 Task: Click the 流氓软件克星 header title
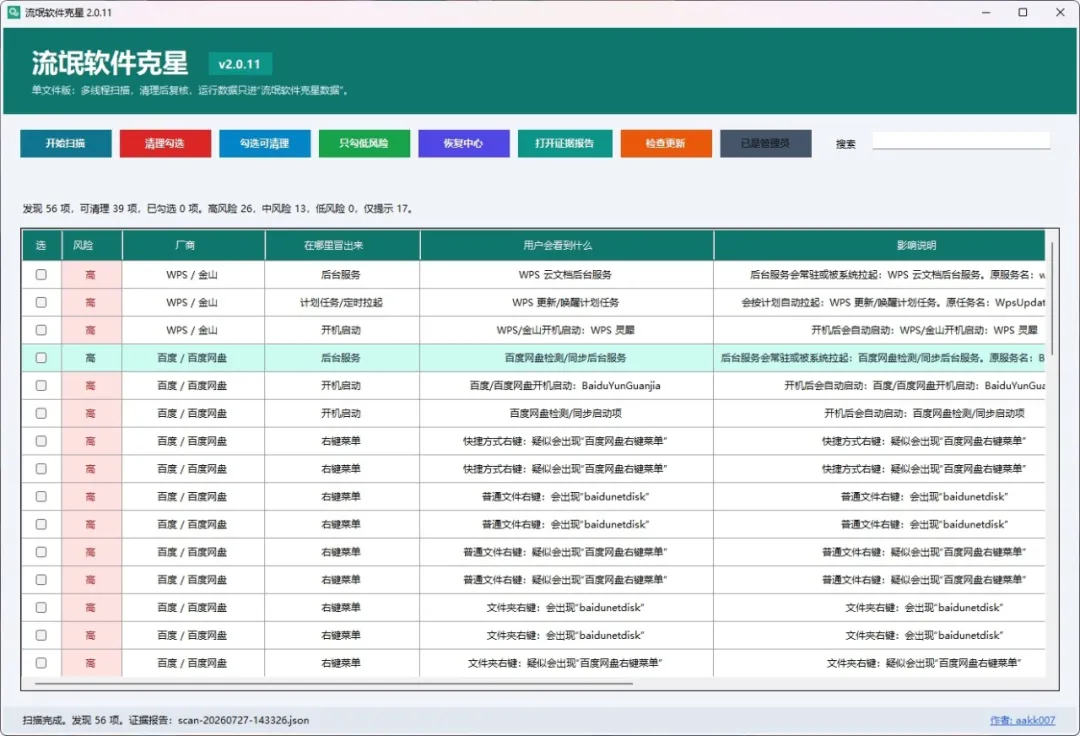(x=110, y=63)
